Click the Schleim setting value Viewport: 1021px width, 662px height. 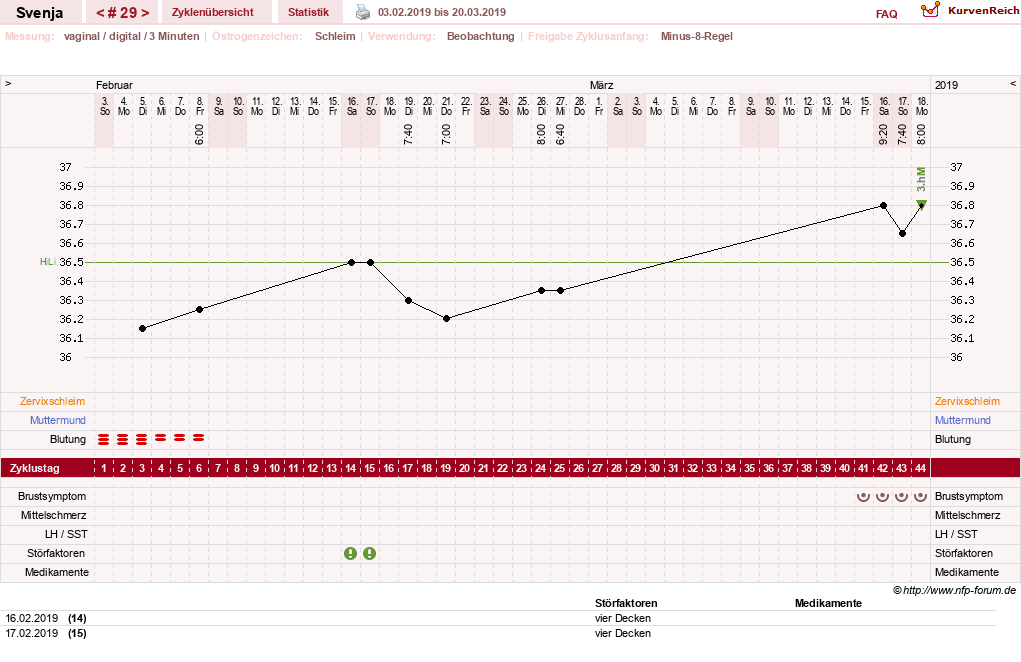335,36
